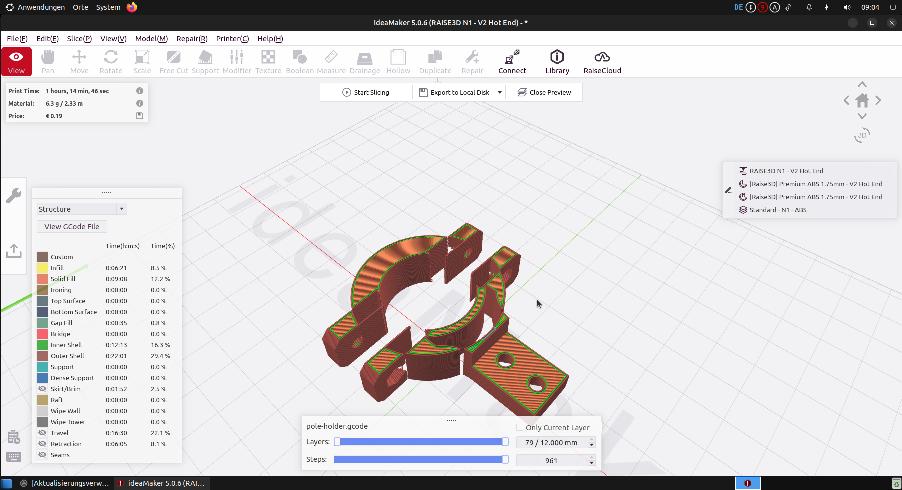
Task: Open Firefox from the top panel
Action: point(132,7)
